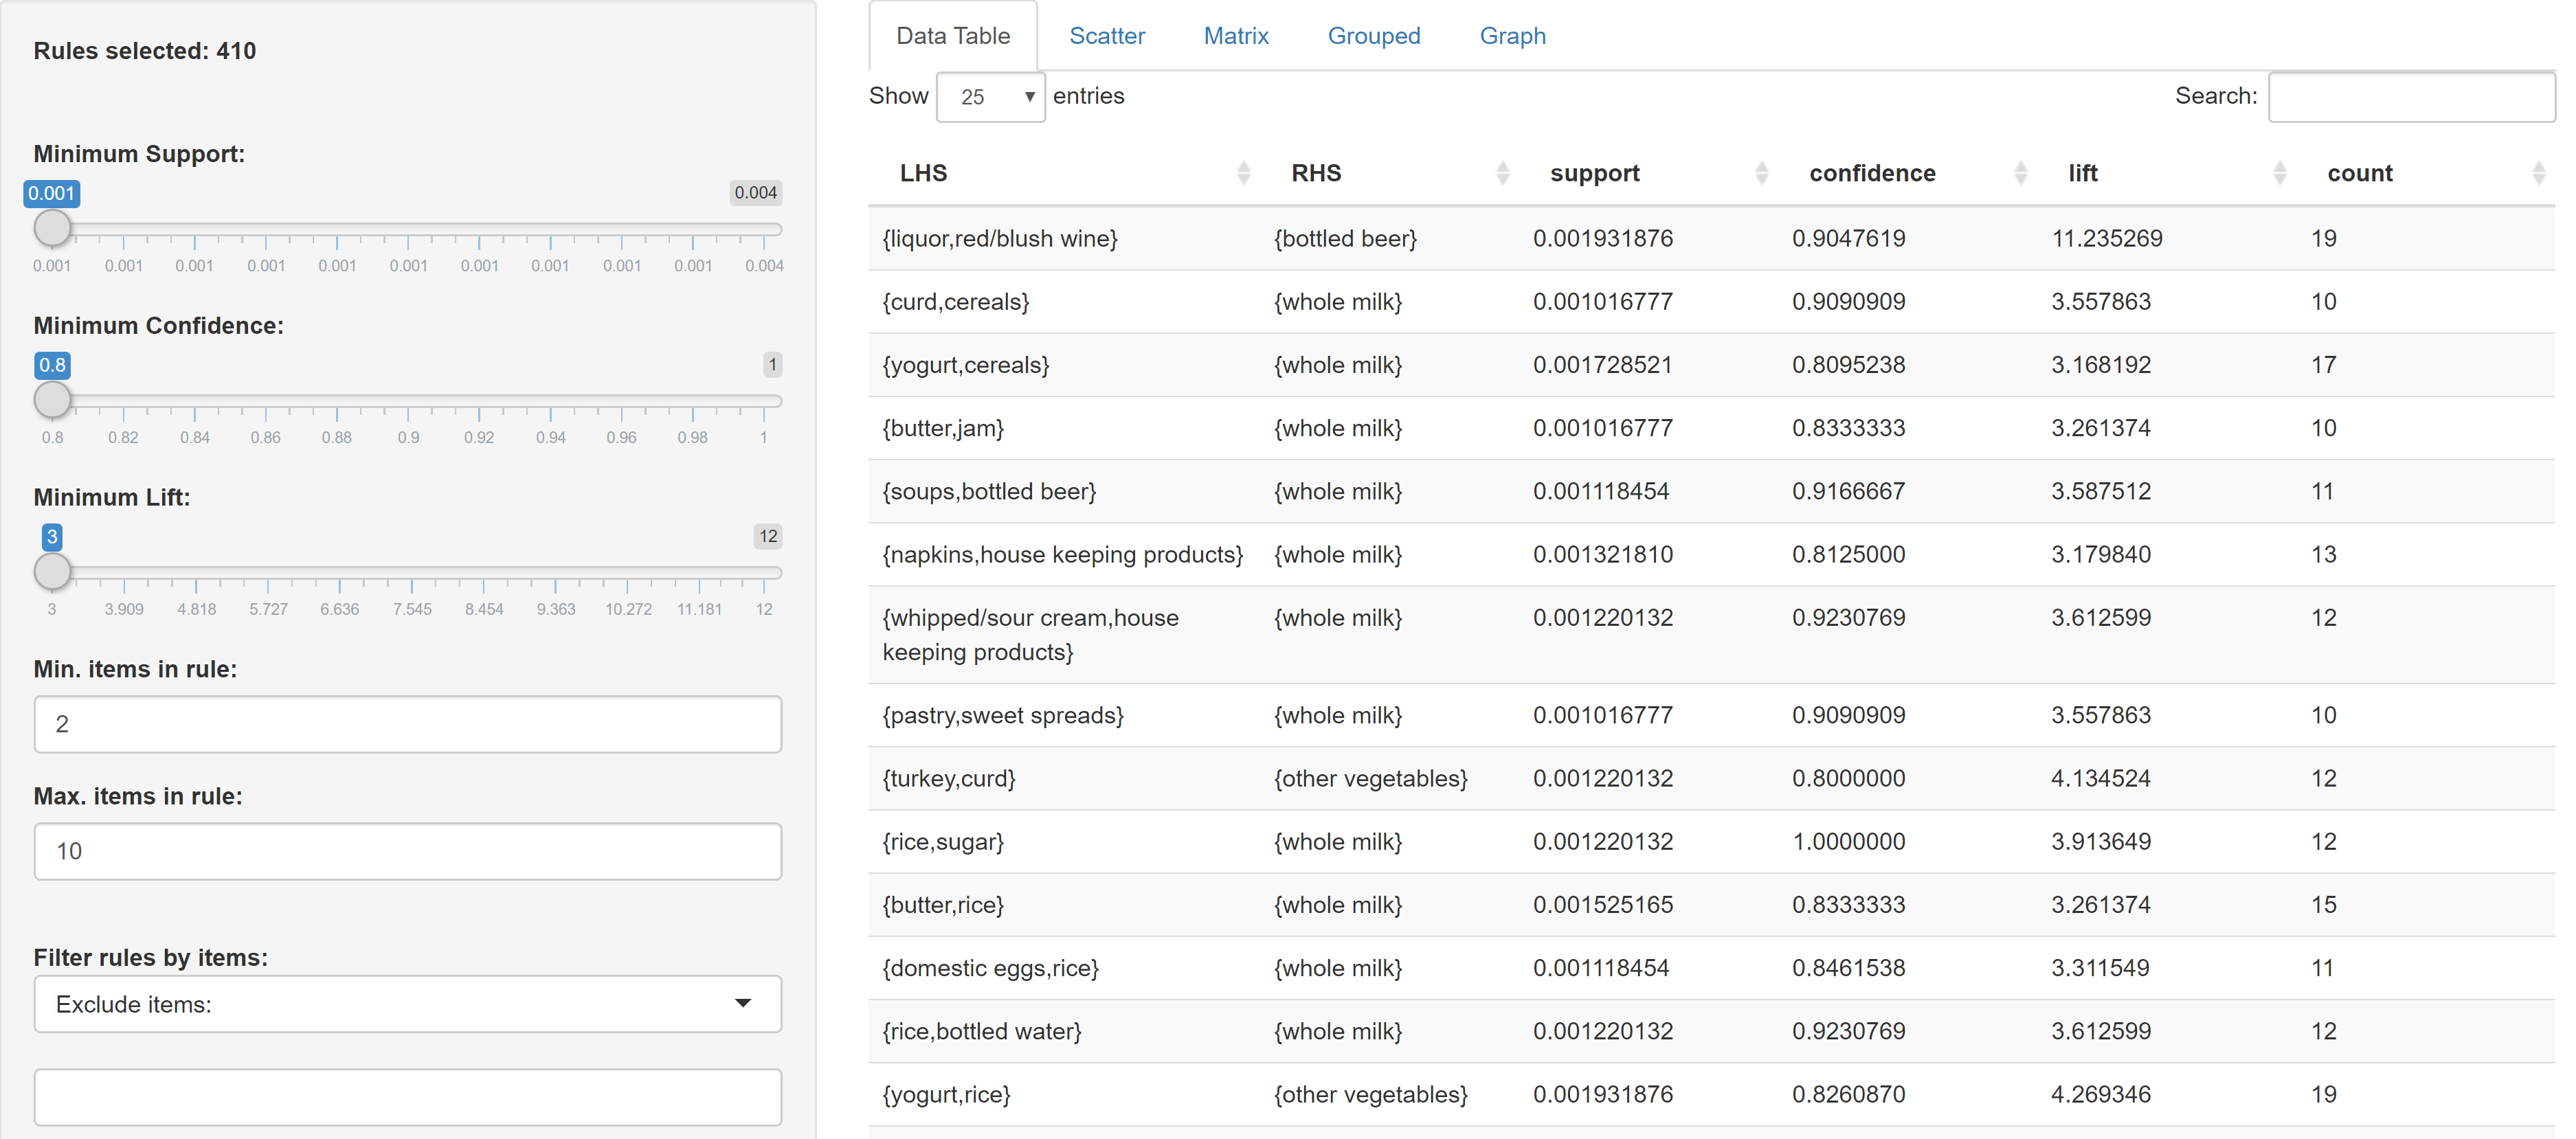Select the {soups,bottled beer} cell
2576x1139 pixels.
[989, 491]
